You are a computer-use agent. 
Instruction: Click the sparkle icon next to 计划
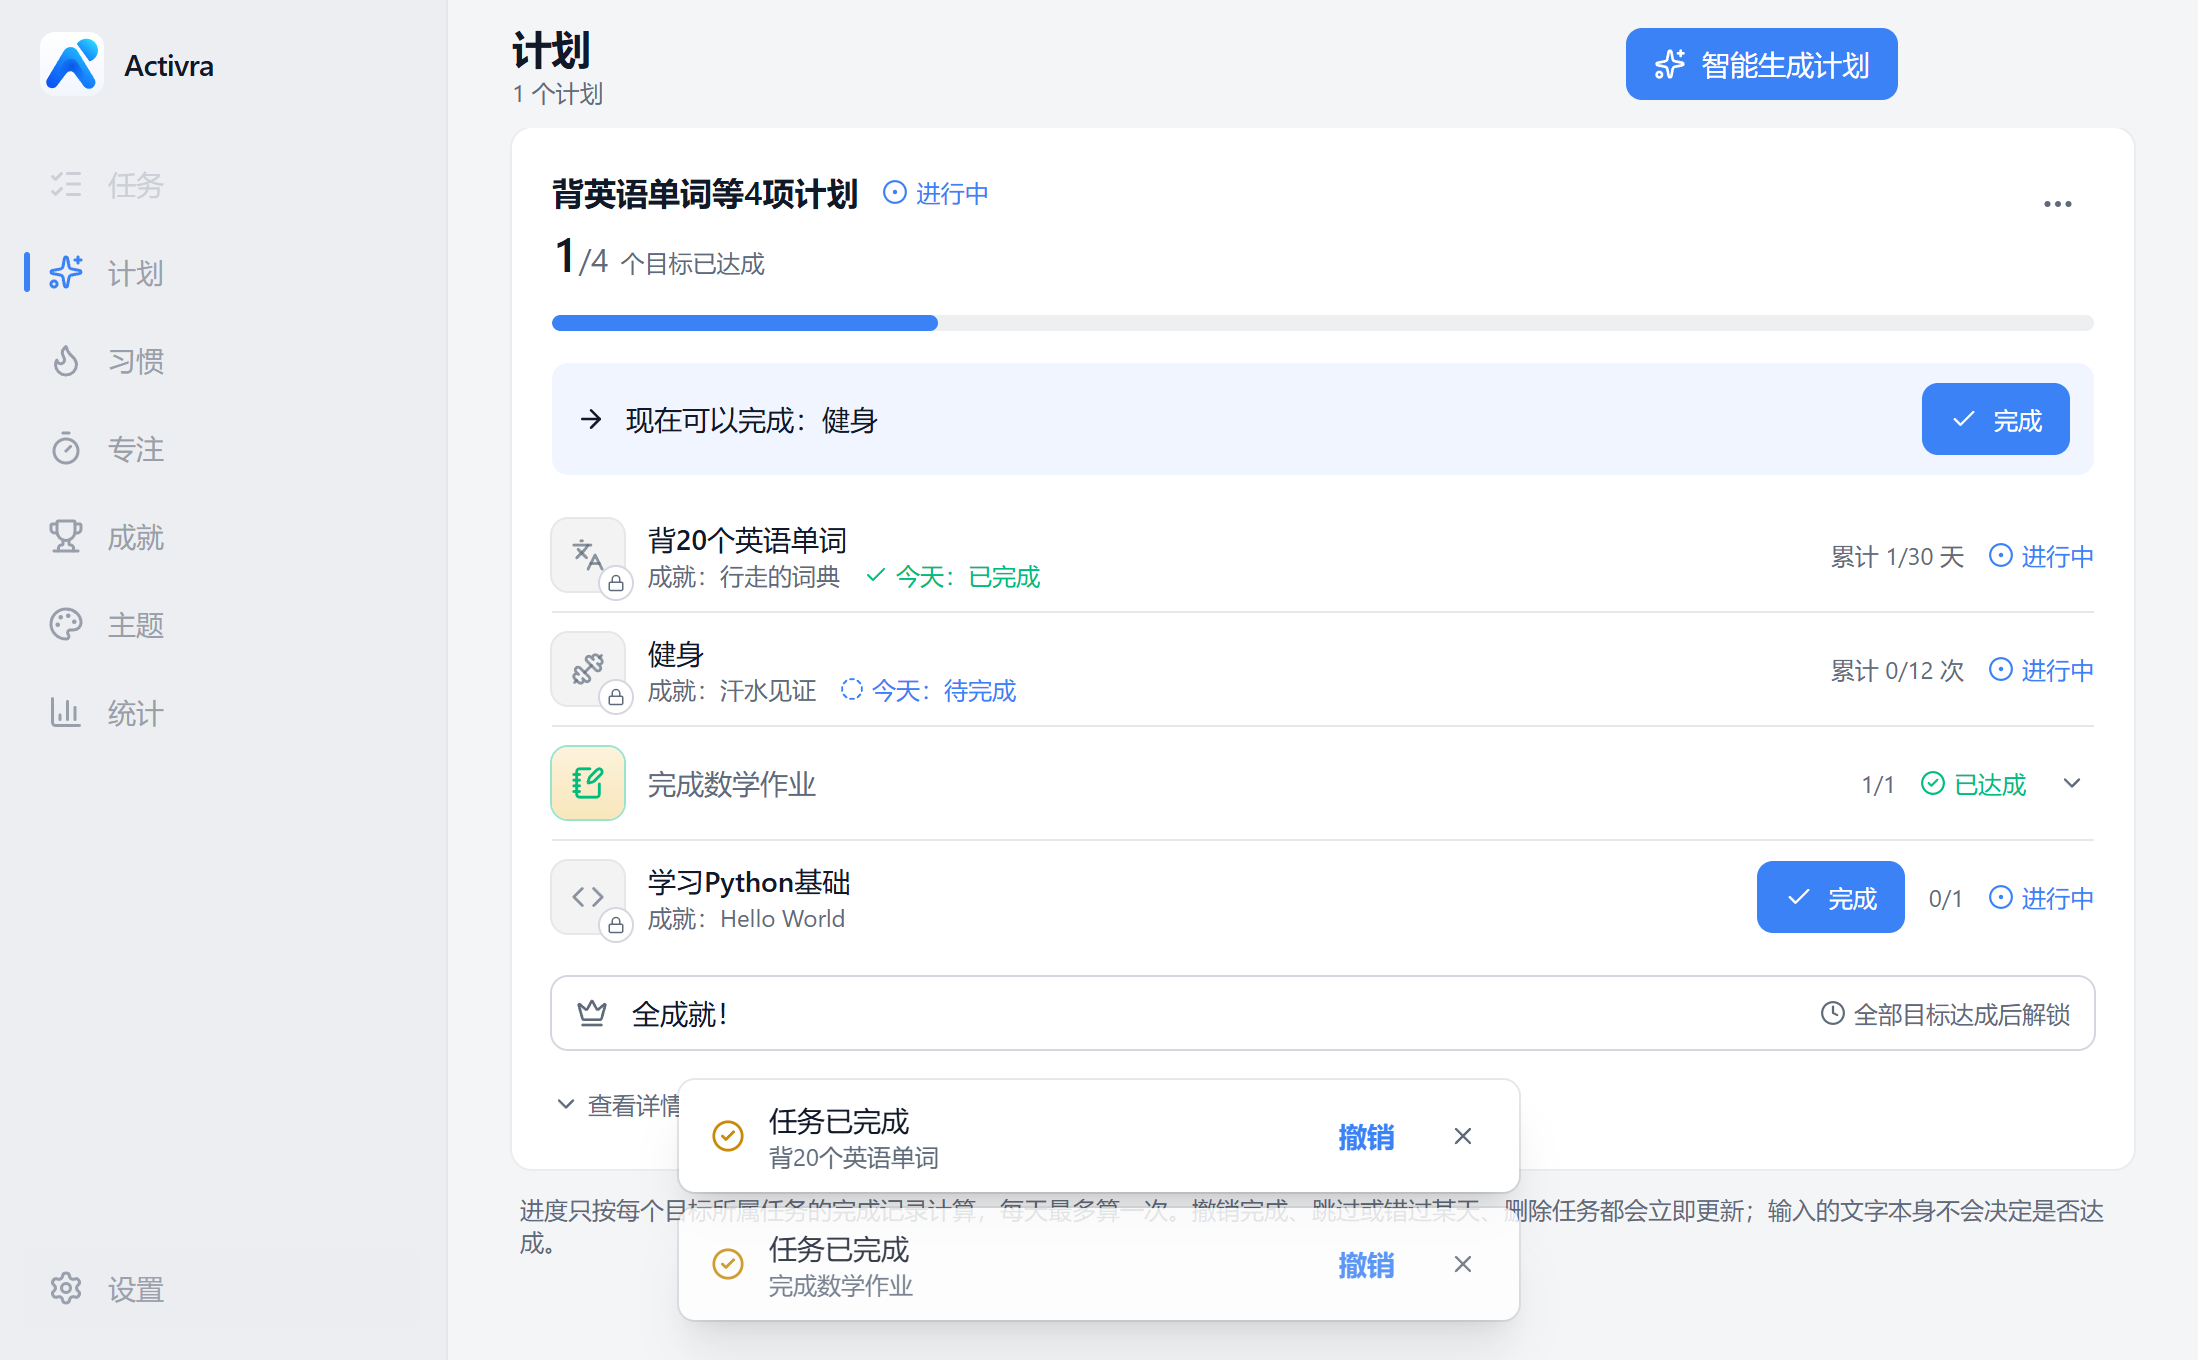tap(66, 273)
